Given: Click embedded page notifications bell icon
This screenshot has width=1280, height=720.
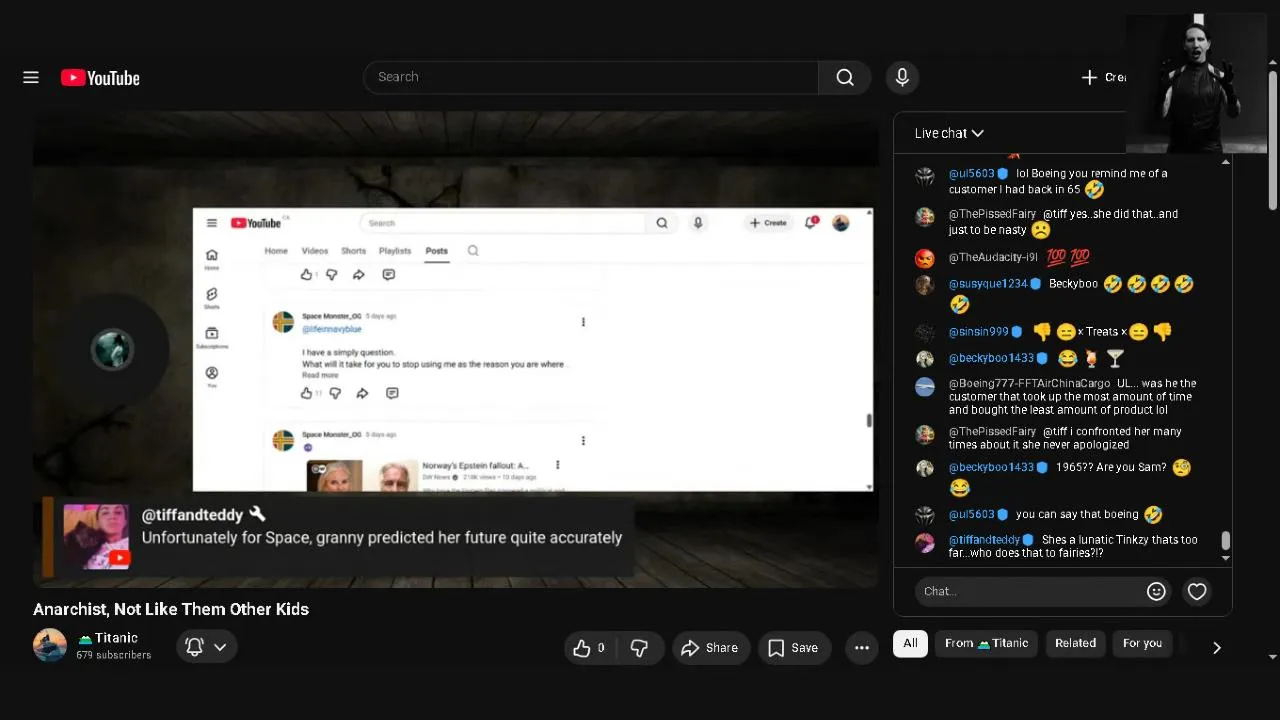Looking at the screenshot, I should pos(811,222).
